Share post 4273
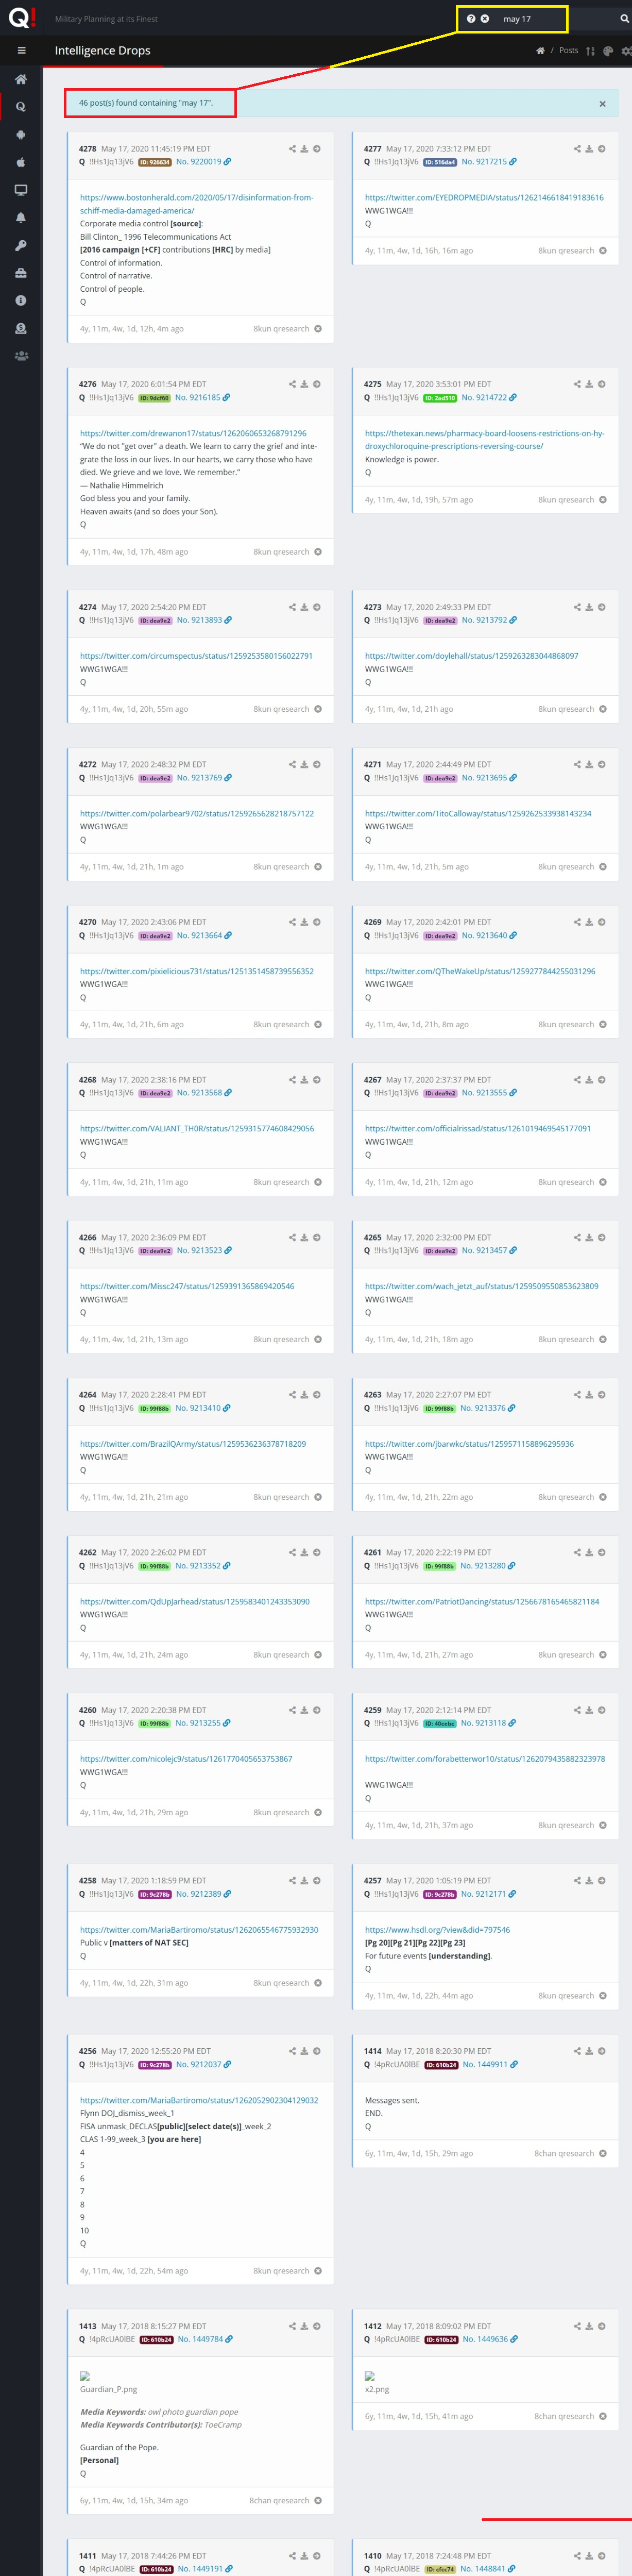Image resolution: width=632 pixels, height=2576 pixels. (x=577, y=607)
